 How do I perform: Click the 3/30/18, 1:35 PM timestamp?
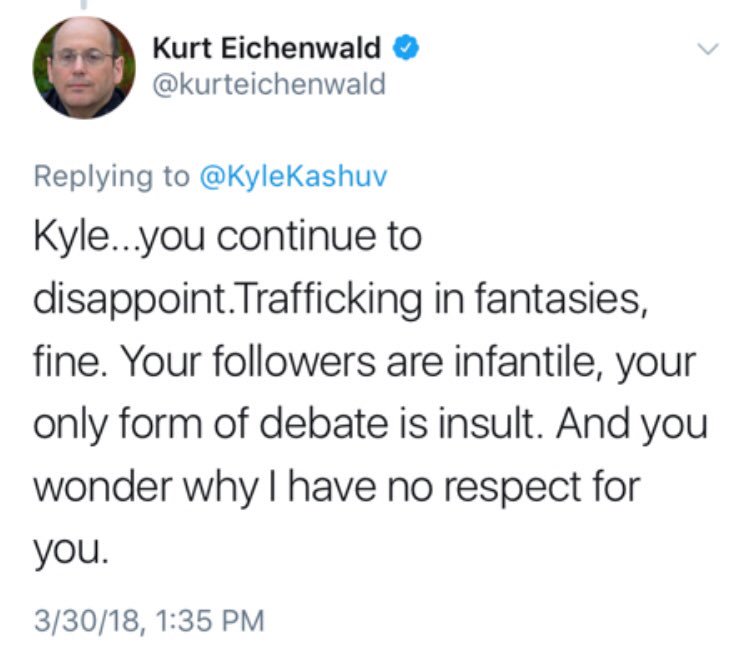(149, 621)
